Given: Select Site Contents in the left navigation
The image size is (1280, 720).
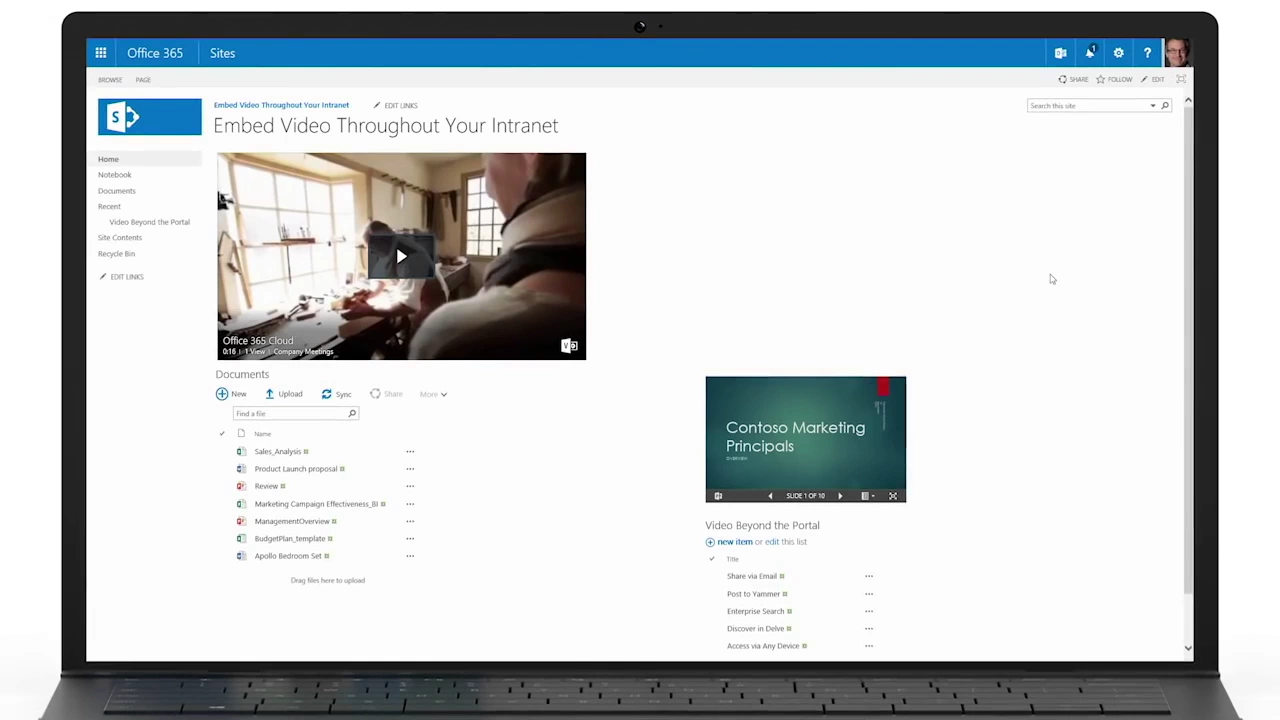Looking at the screenshot, I should click(x=120, y=238).
